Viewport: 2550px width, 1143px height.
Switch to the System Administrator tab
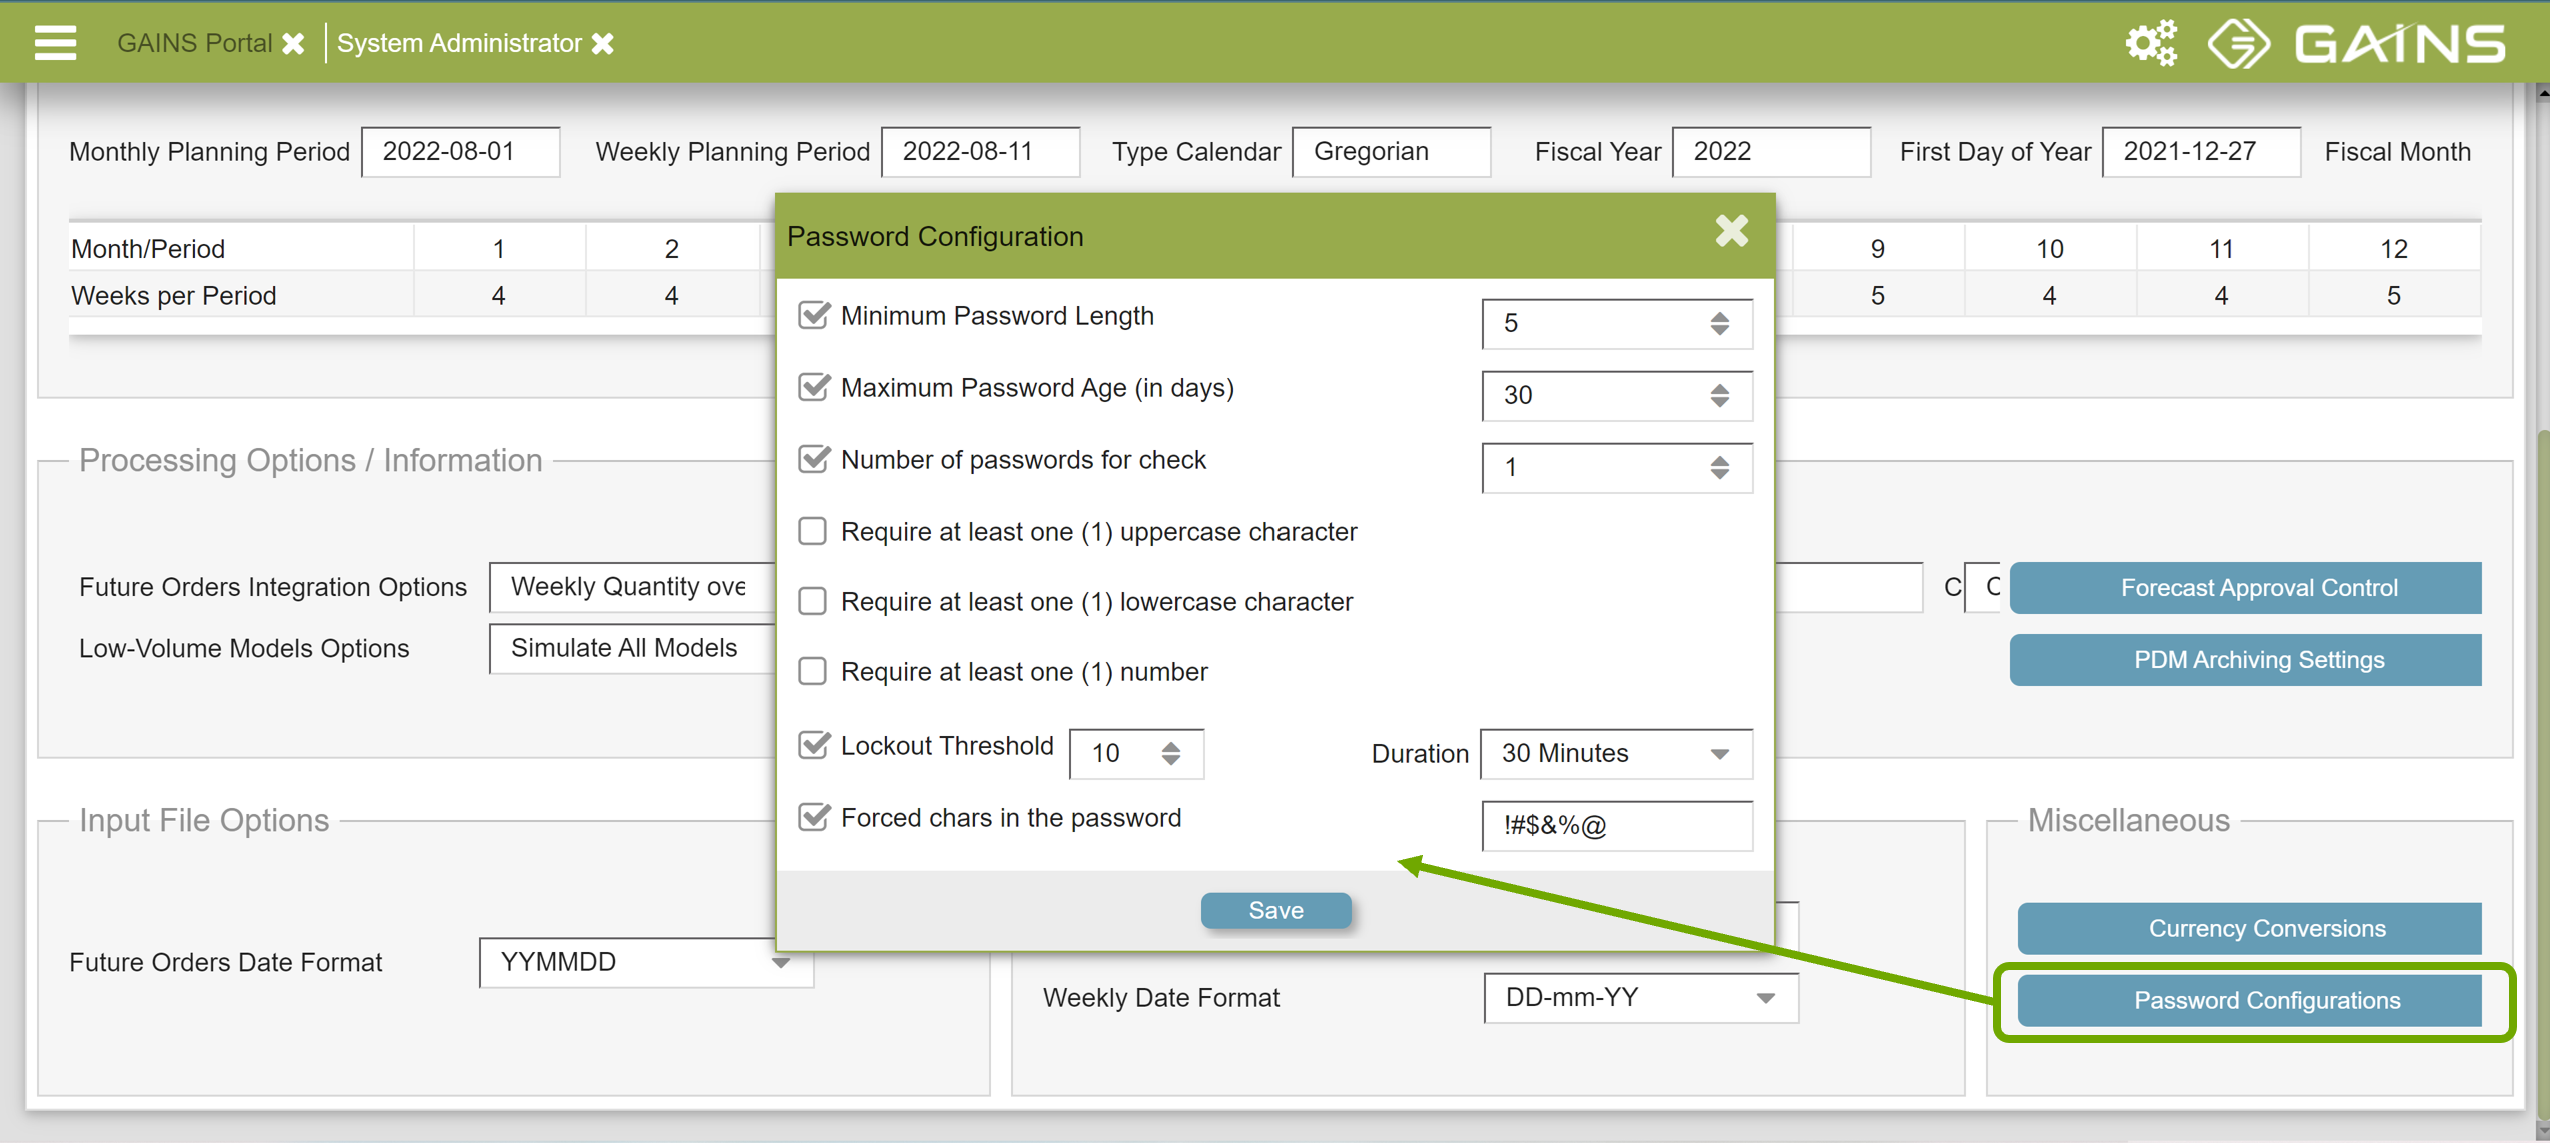point(459,44)
